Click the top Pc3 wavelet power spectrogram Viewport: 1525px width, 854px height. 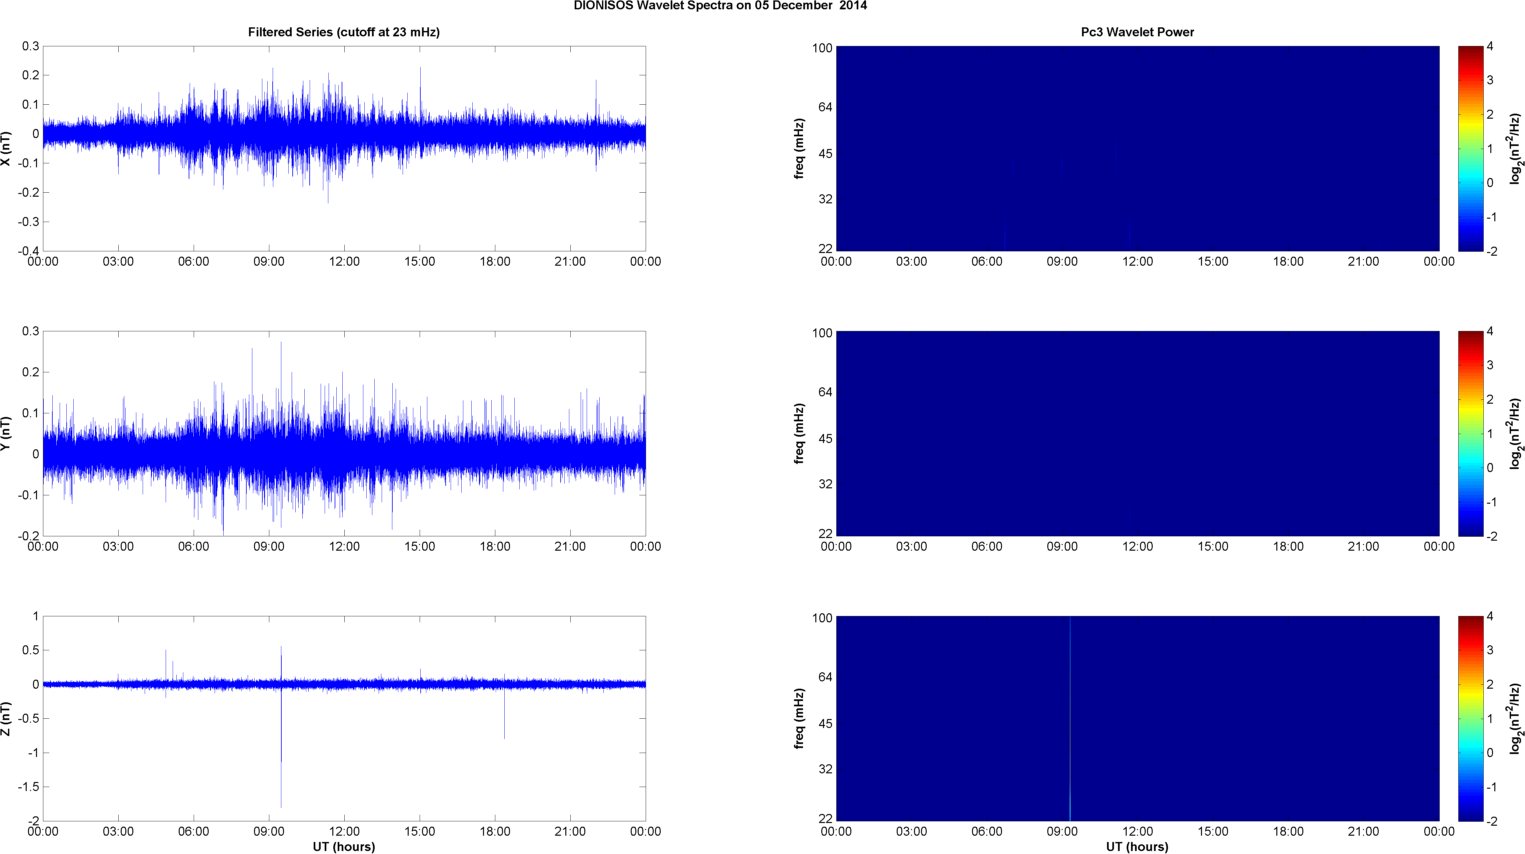[x=1137, y=148]
